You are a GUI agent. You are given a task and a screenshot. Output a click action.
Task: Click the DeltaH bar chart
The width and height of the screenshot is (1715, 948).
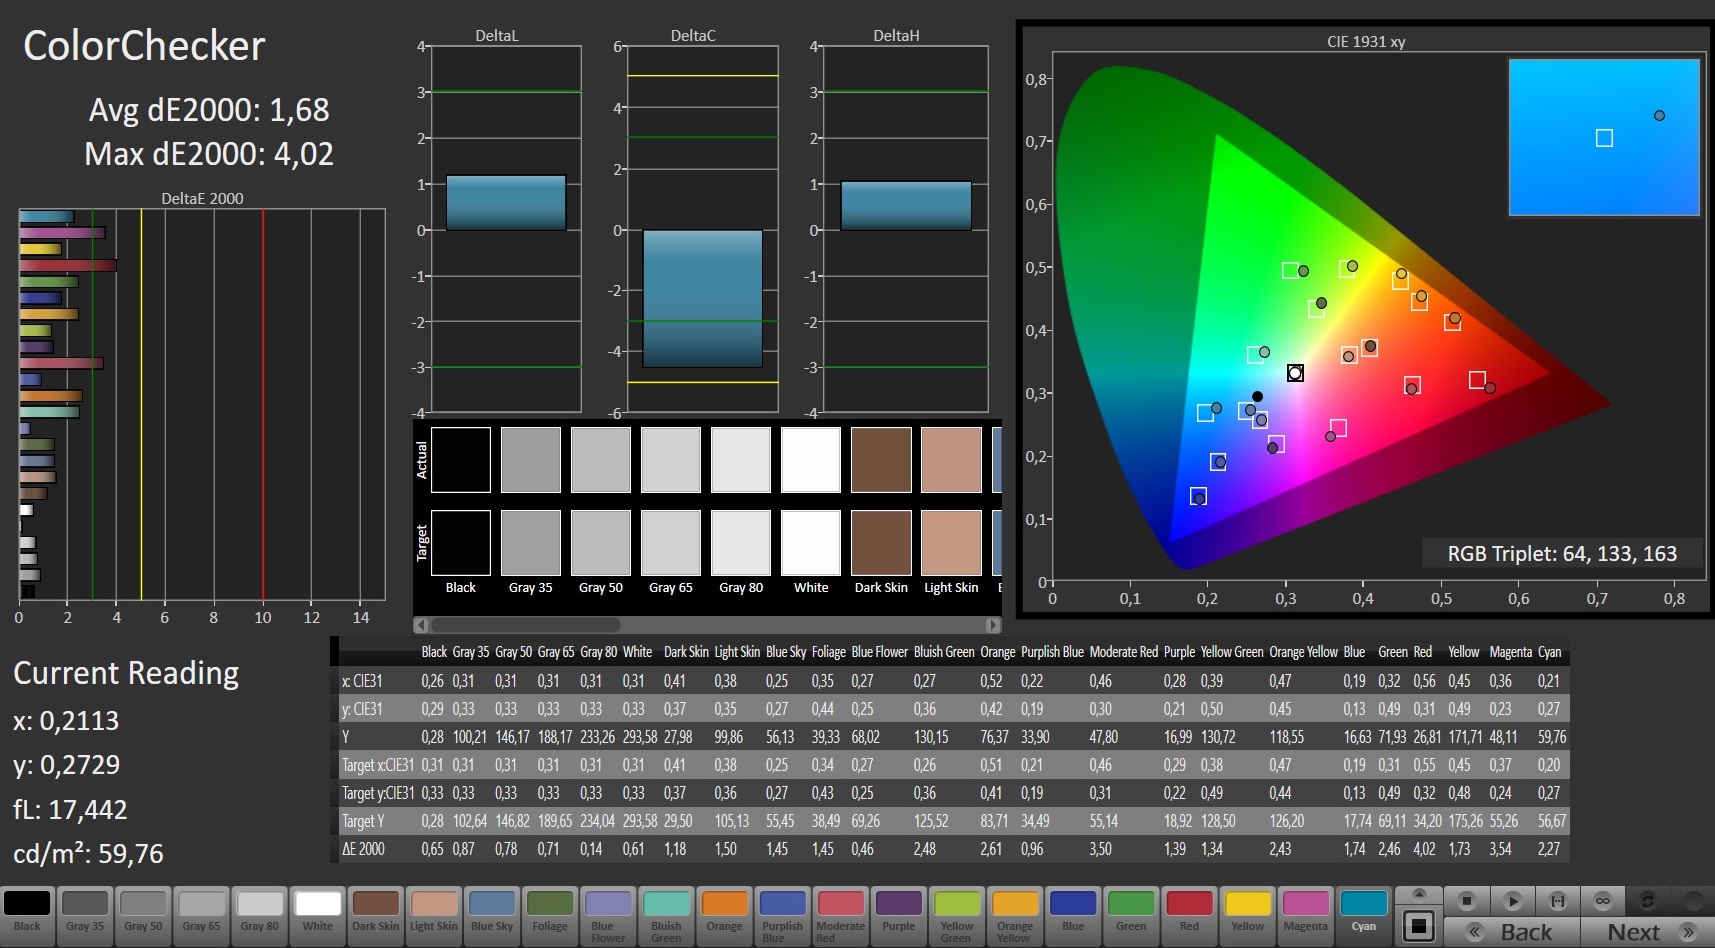pos(905,229)
